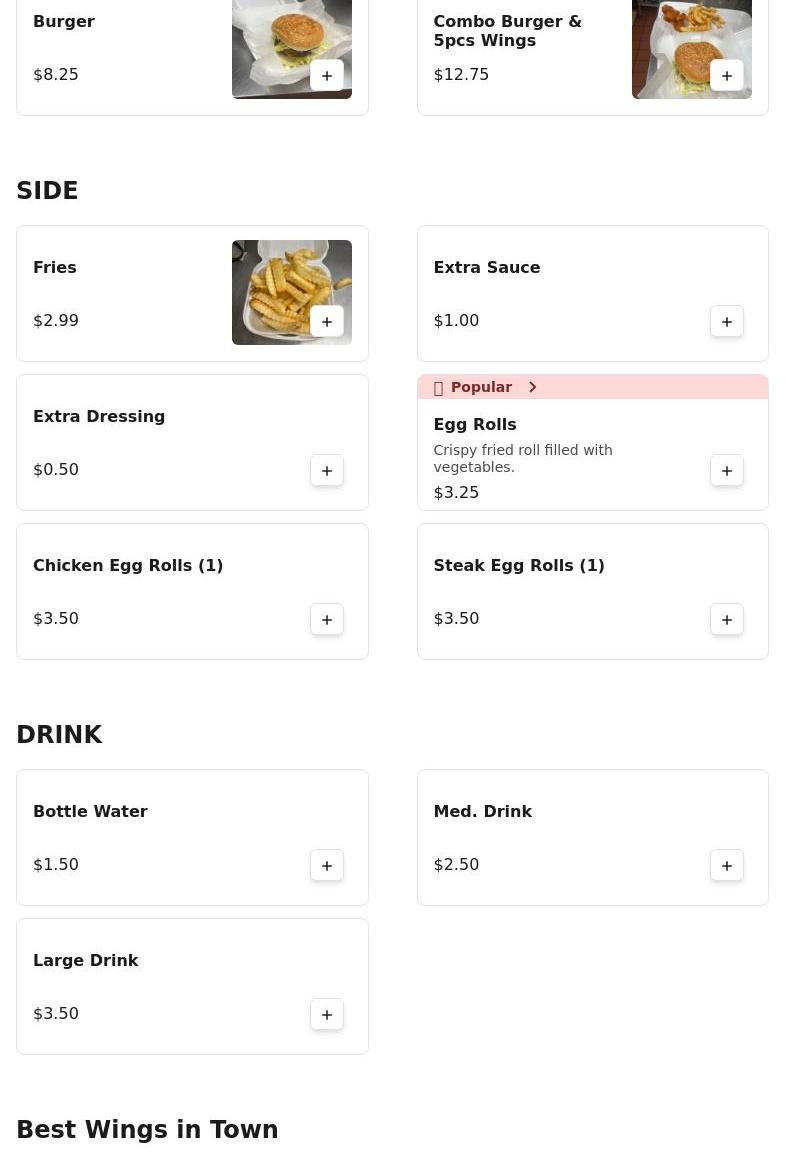Add Bottle Water with the plus icon
The width and height of the screenshot is (785, 1153).
[x=327, y=865]
